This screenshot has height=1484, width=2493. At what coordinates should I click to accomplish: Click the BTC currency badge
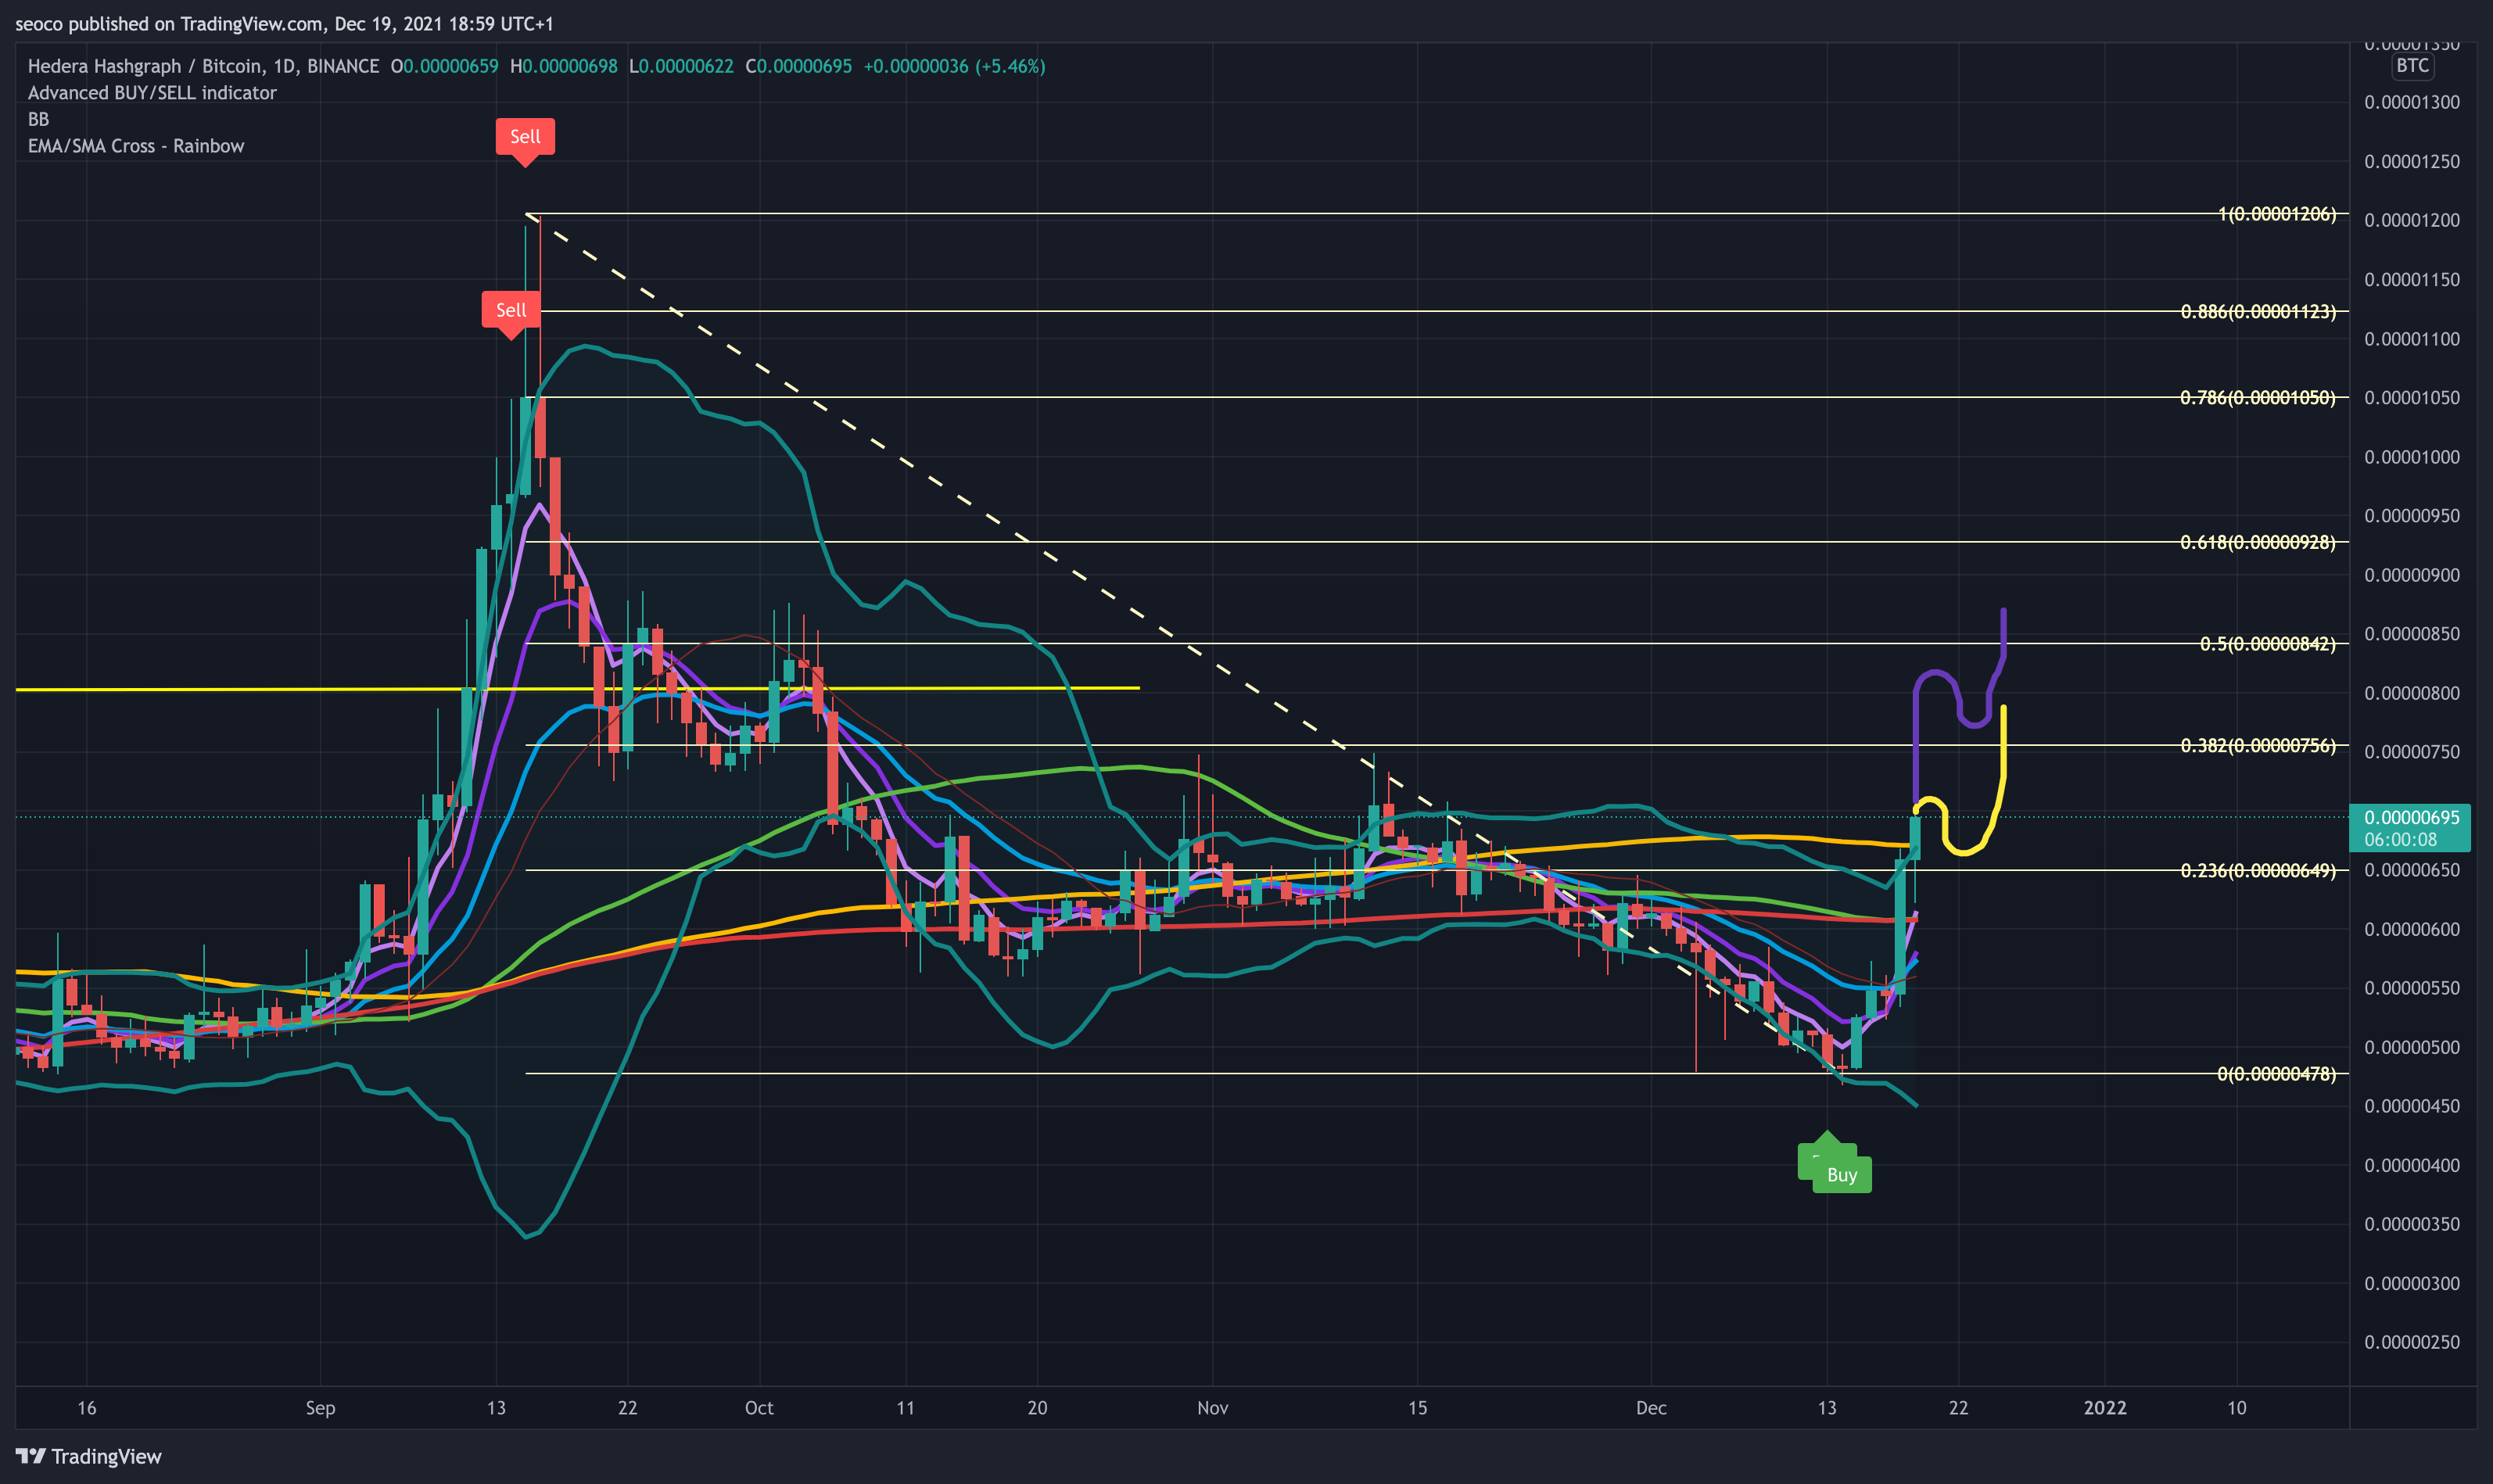2412,66
